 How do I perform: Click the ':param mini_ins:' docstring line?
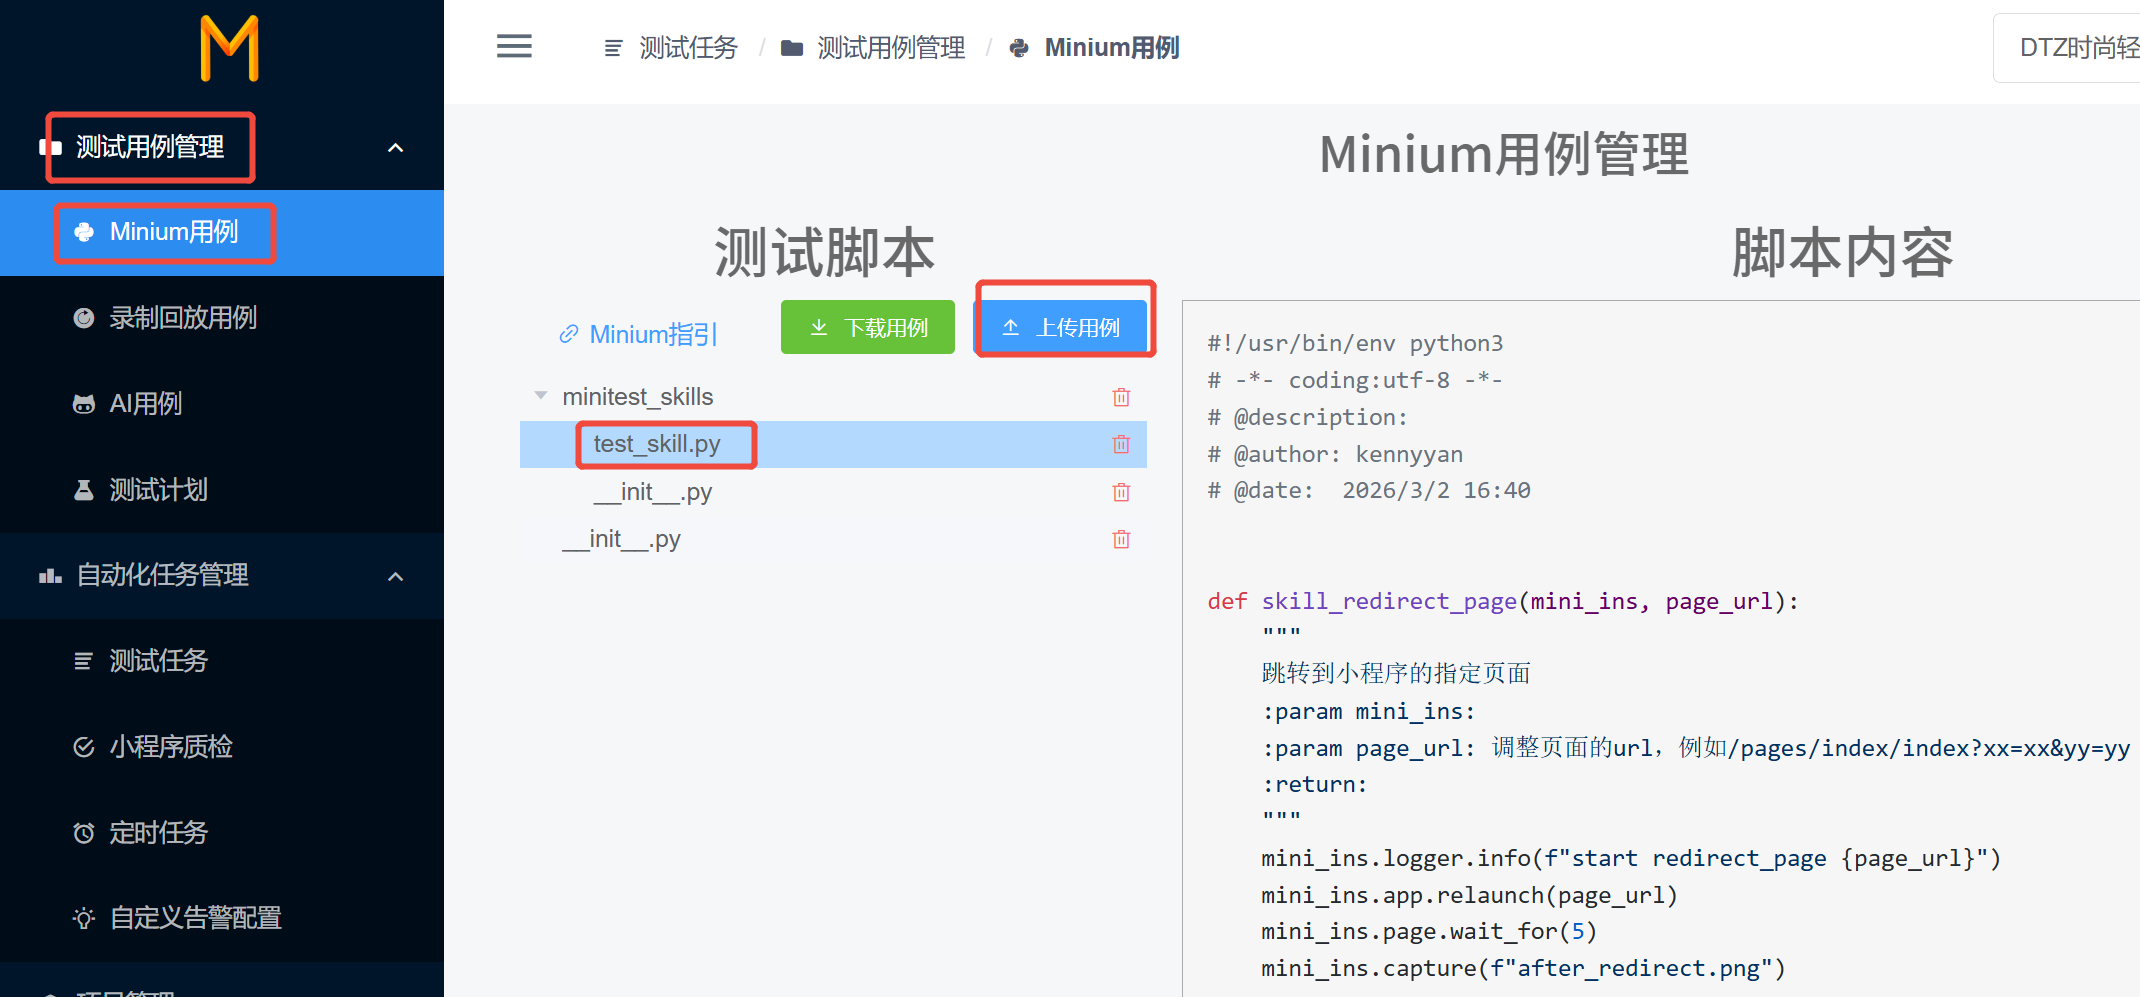[x=1368, y=711]
